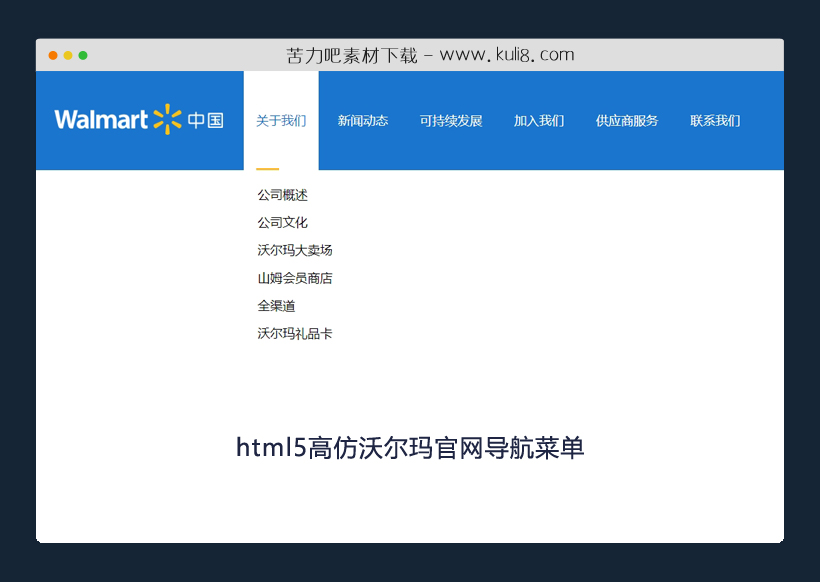
Task: Open the 全渠道 link
Action: click(275, 306)
